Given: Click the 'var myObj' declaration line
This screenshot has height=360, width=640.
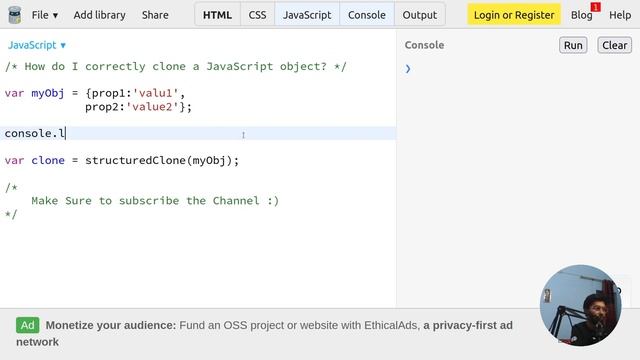Looking at the screenshot, I should pyautogui.click(x=95, y=93).
